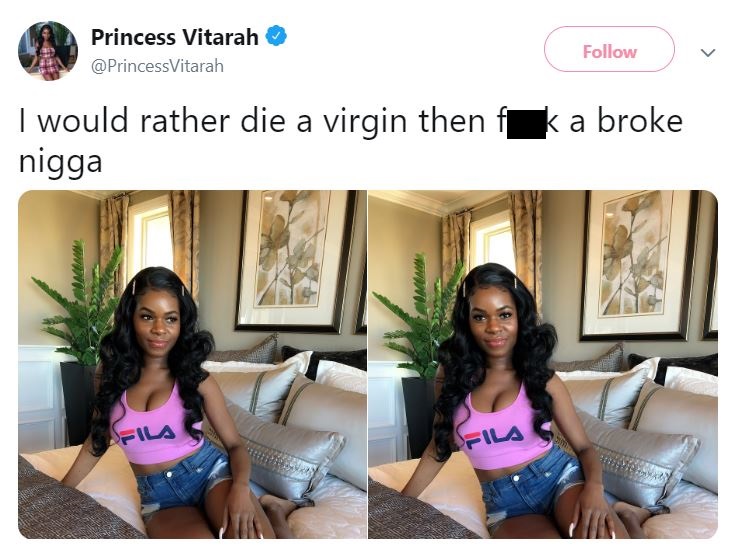Click the blue verified badge
This screenshot has width=733, height=558.
tap(276, 36)
